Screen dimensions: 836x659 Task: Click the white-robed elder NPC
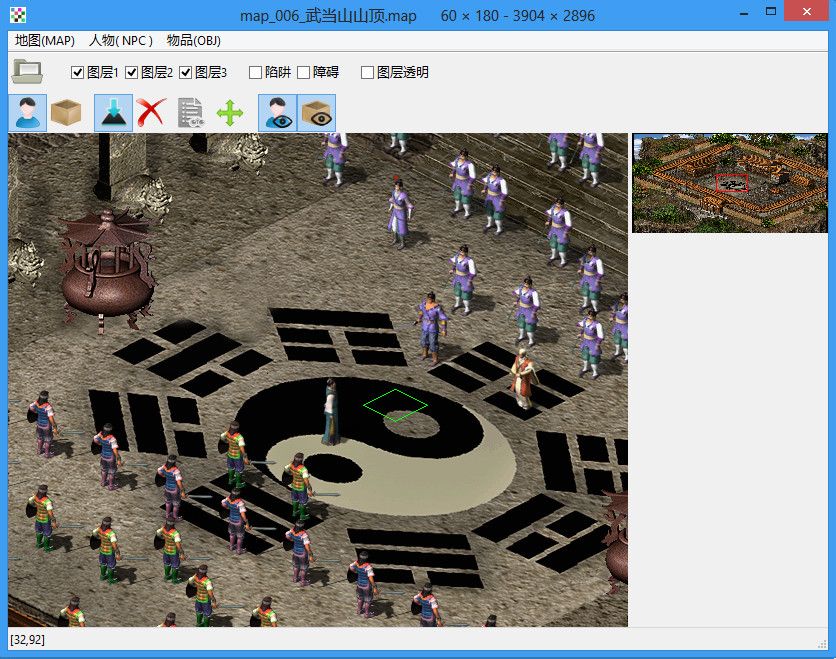(x=524, y=379)
